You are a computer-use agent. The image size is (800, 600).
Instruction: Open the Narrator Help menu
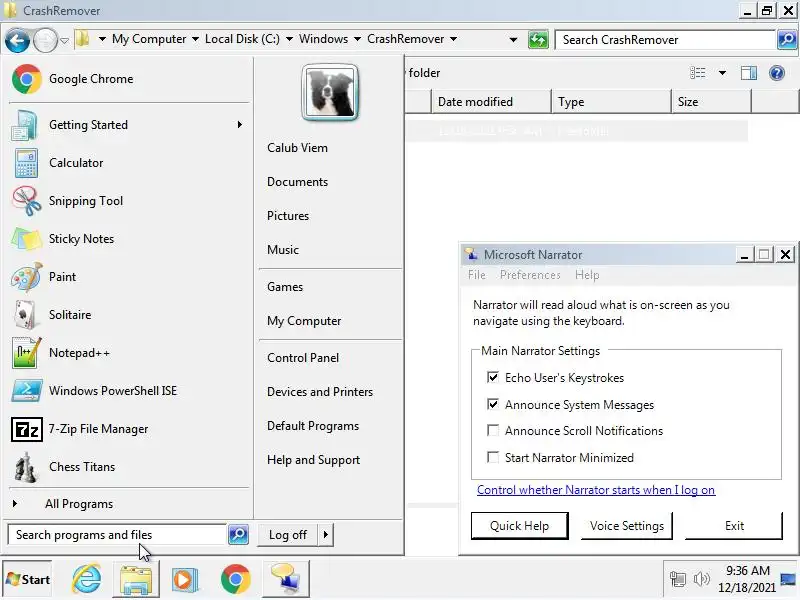[587, 275]
